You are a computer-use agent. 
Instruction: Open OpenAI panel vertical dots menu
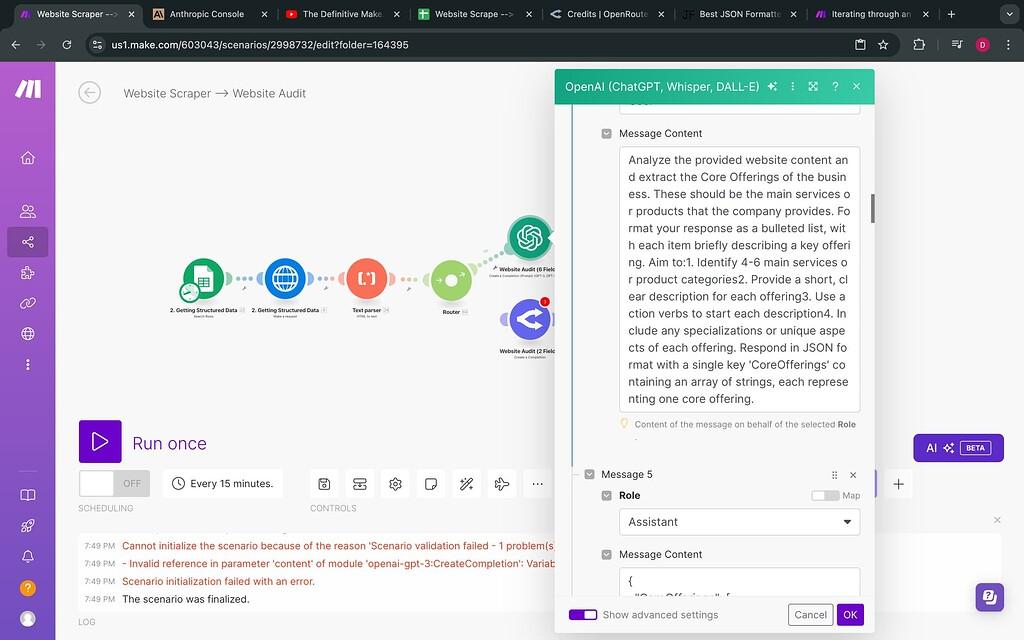click(x=793, y=86)
